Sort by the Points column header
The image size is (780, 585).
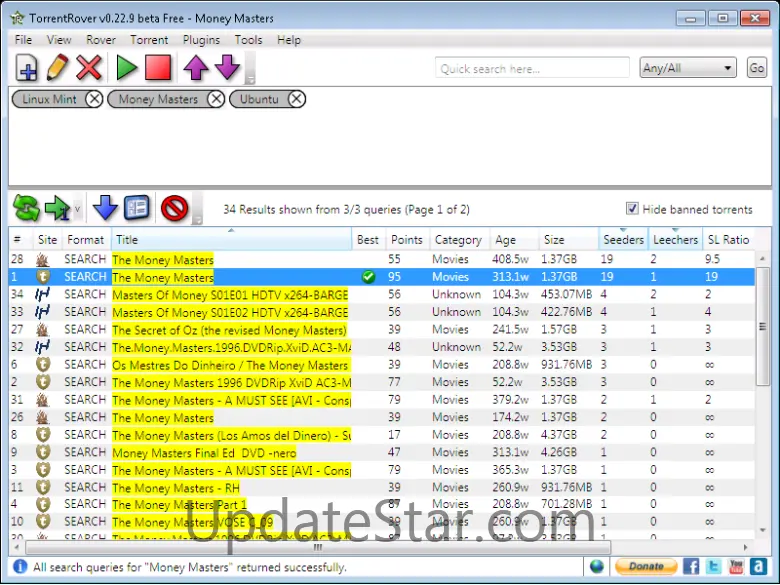click(406, 240)
